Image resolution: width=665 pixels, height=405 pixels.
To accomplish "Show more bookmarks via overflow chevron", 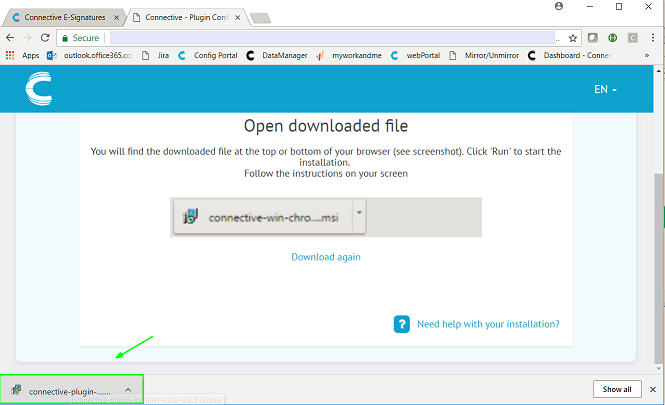I will tap(654, 55).
